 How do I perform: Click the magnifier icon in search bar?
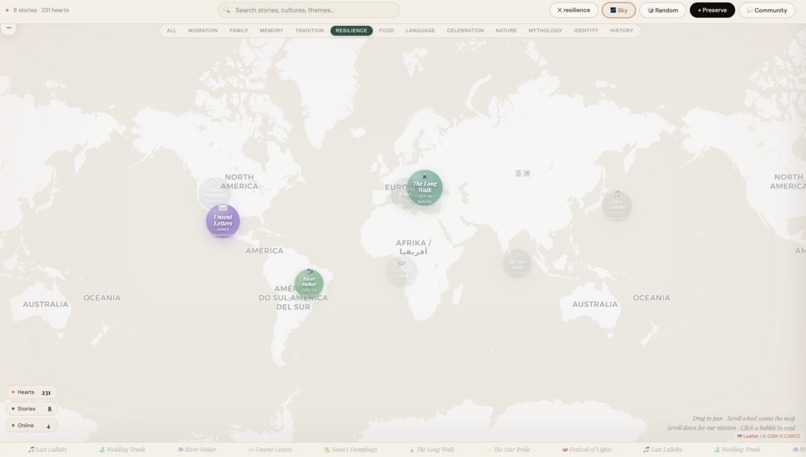pyautogui.click(x=227, y=10)
